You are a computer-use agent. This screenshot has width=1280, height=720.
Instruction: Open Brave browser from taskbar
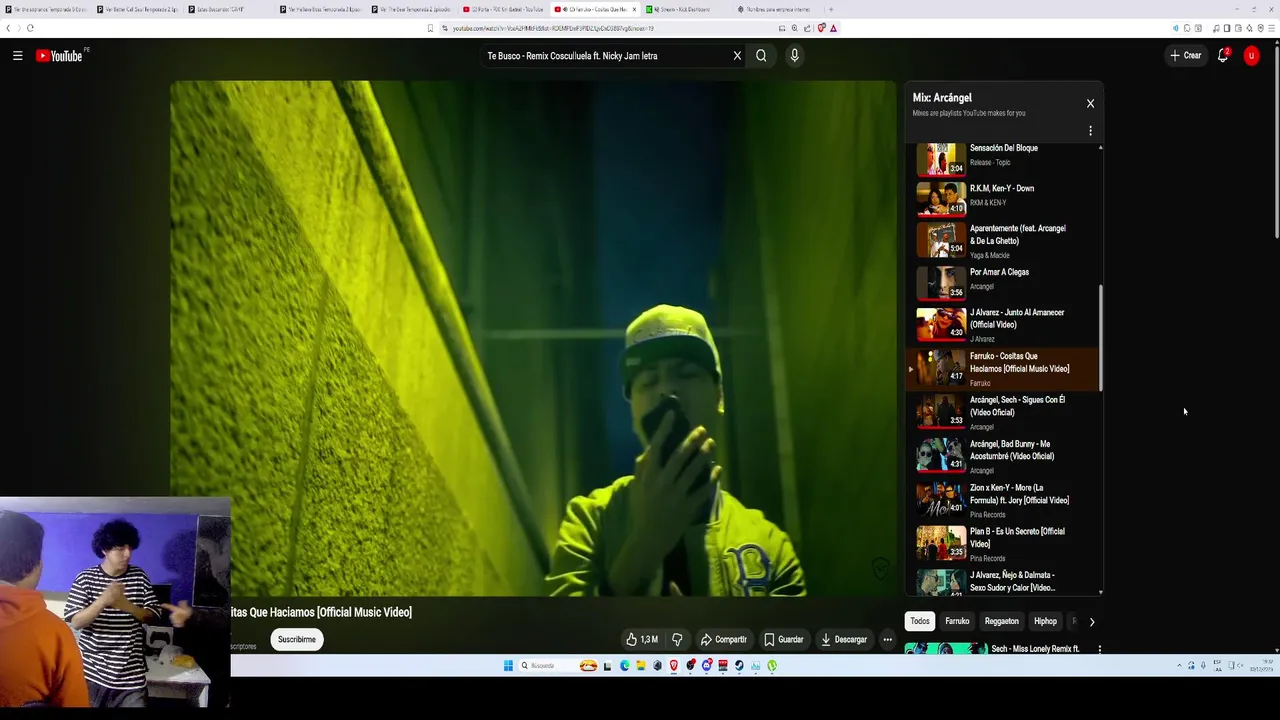(x=674, y=666)
